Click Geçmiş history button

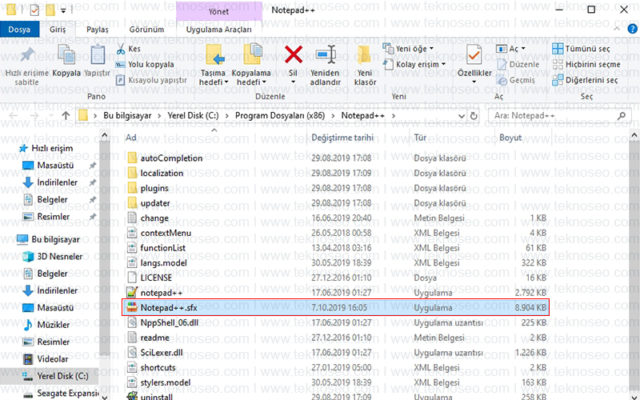pyautogui.click(x=516, y=80)
